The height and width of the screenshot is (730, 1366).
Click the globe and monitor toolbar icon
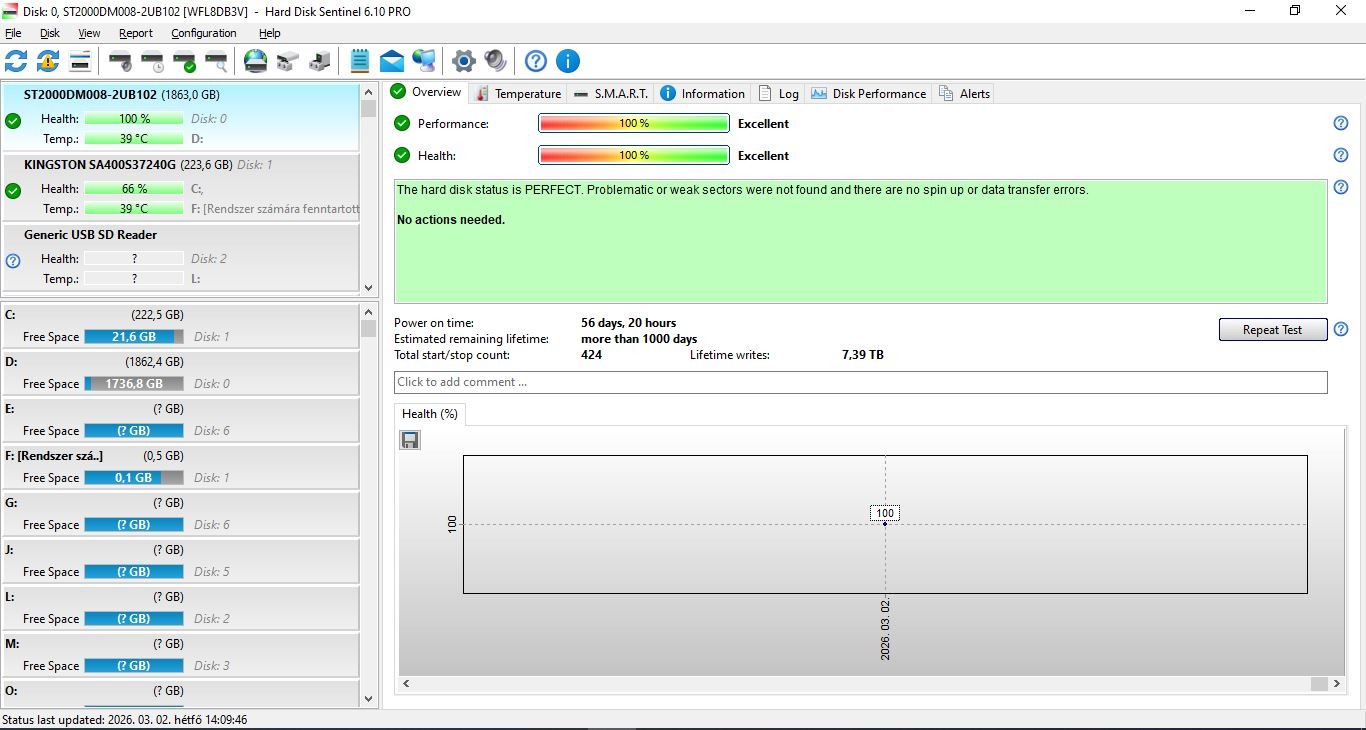[x=424, y=61]
